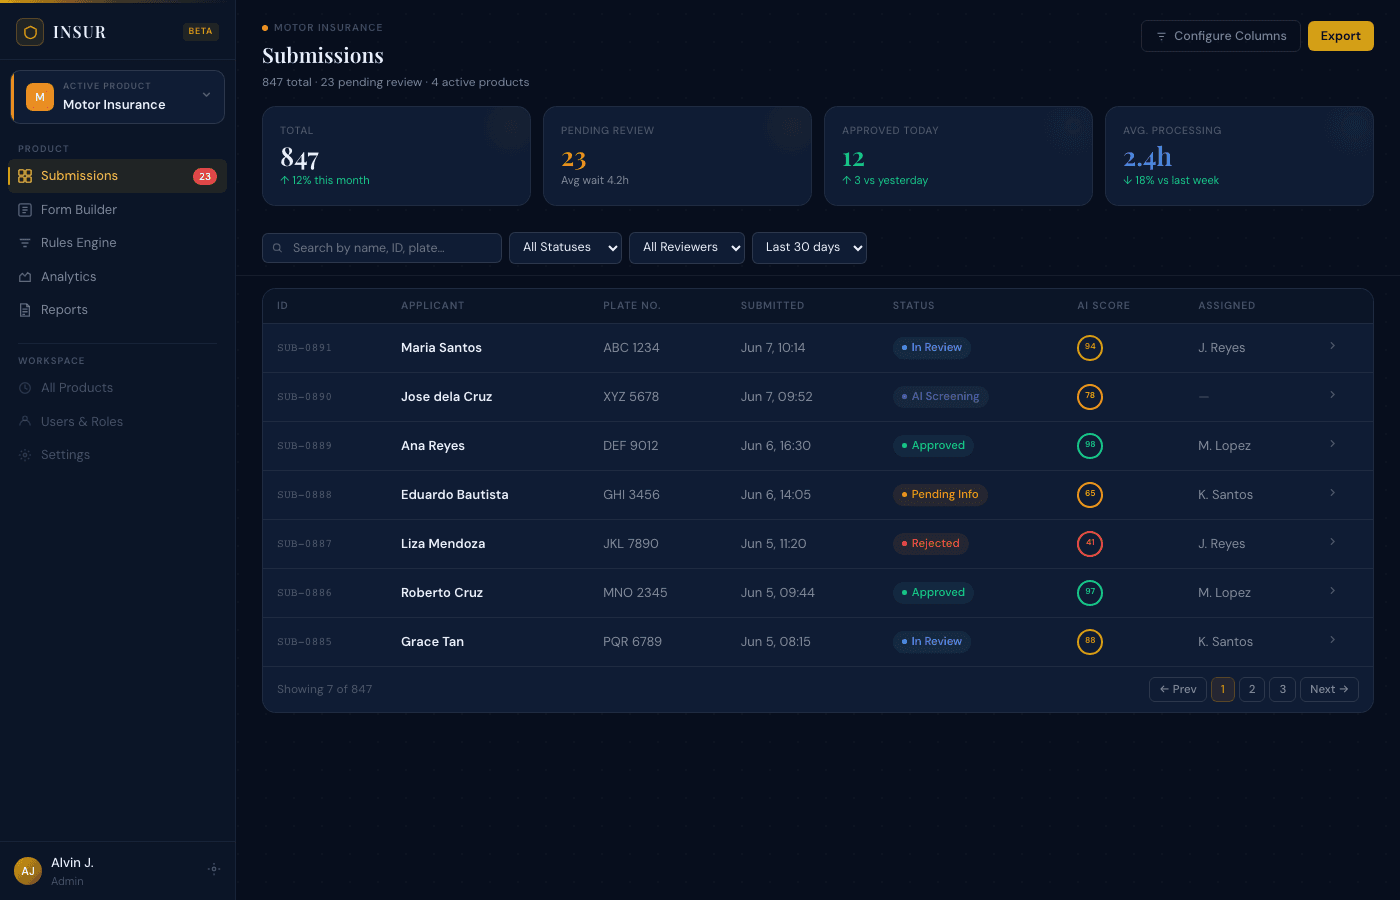Click the AI SCORE column header
This screenshot has width=1400, height=900.
[x=1103, y=306]
